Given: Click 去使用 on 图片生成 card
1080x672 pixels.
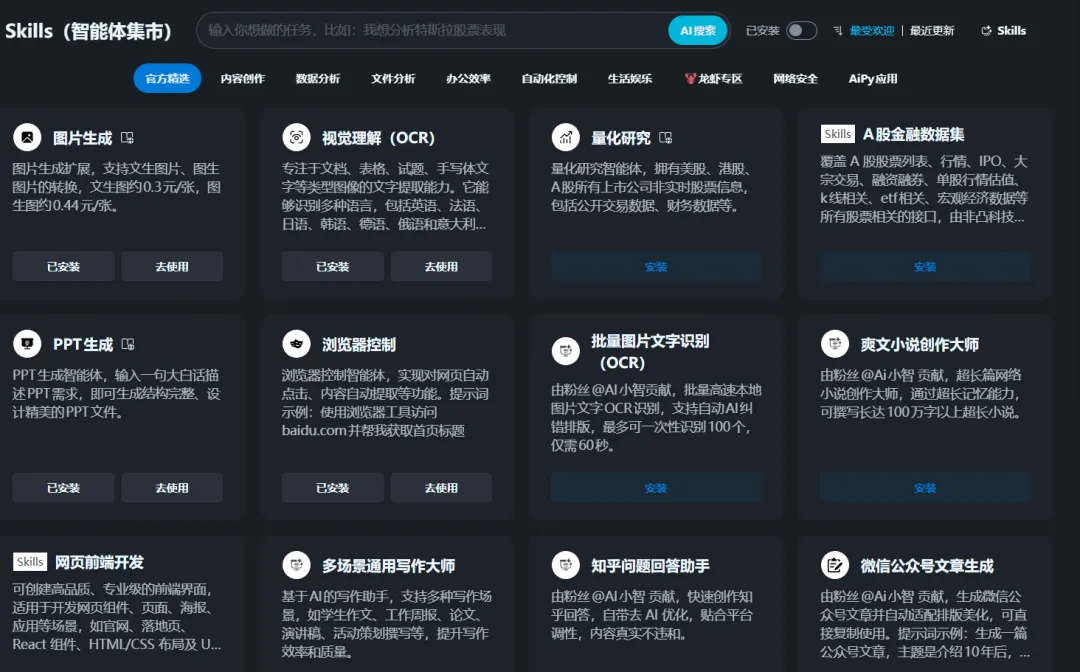Looking at the screenshot, I should pyautogui.click(x=172, y=266).
